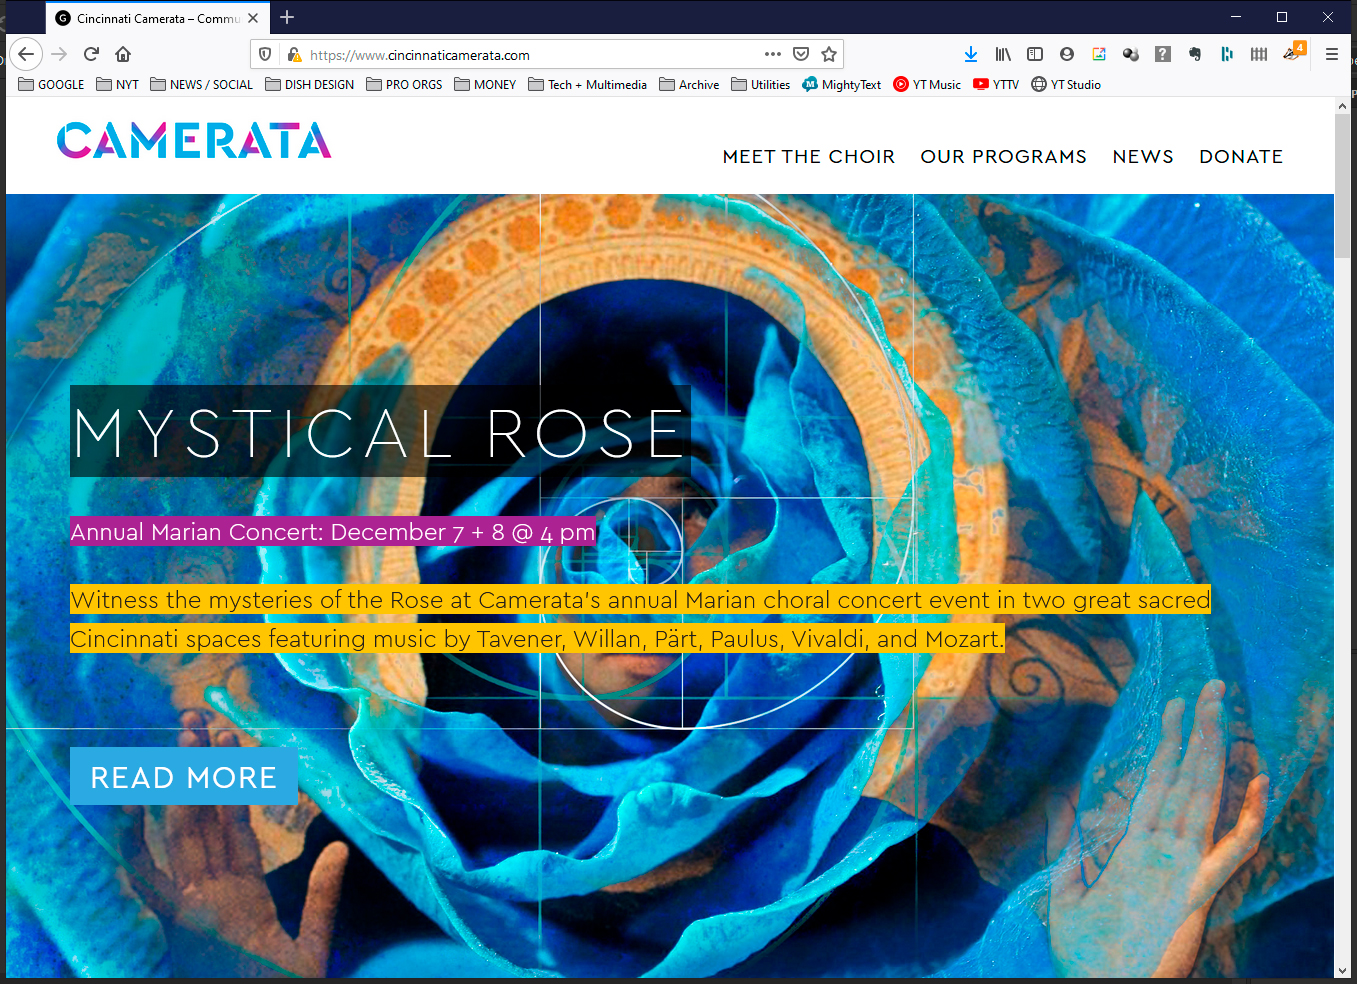This screenshot has height=984, width=1357.
Task: Bookmark this page with star icon
Action: 829,54
